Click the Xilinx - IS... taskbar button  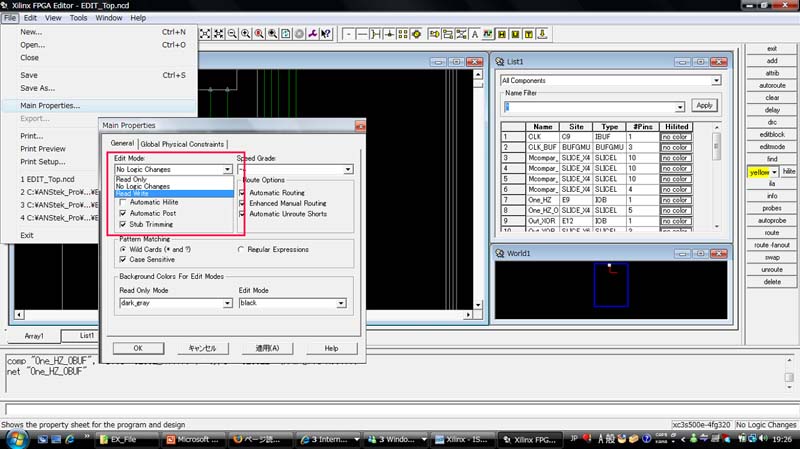coord(462,439)
